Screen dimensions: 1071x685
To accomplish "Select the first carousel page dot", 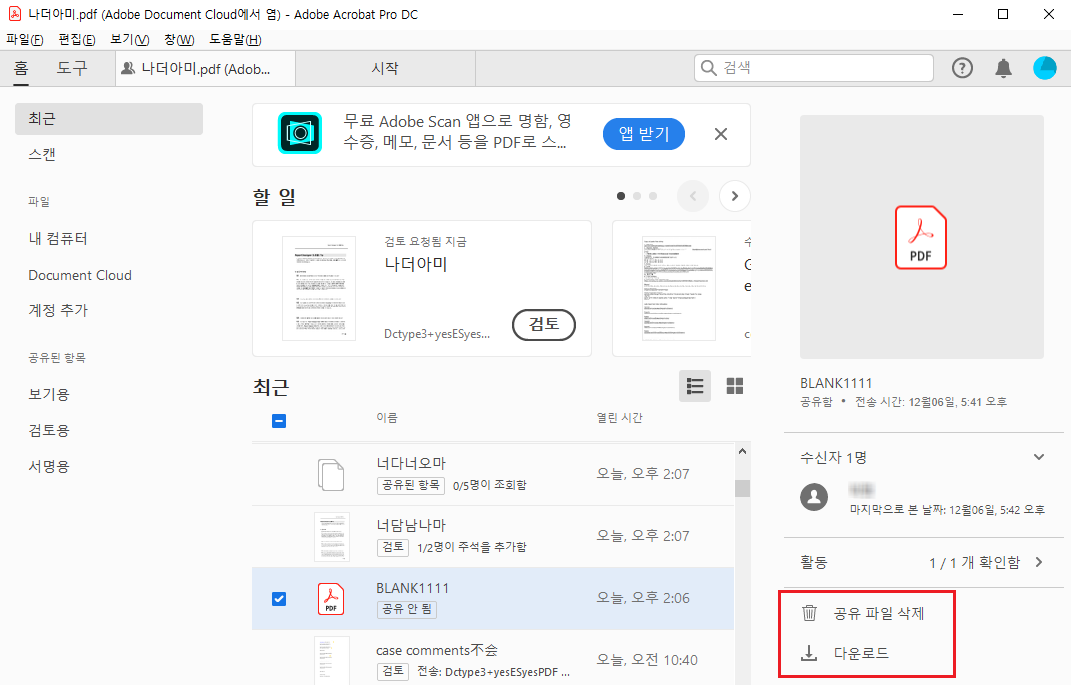I will (x=621, y=196).
